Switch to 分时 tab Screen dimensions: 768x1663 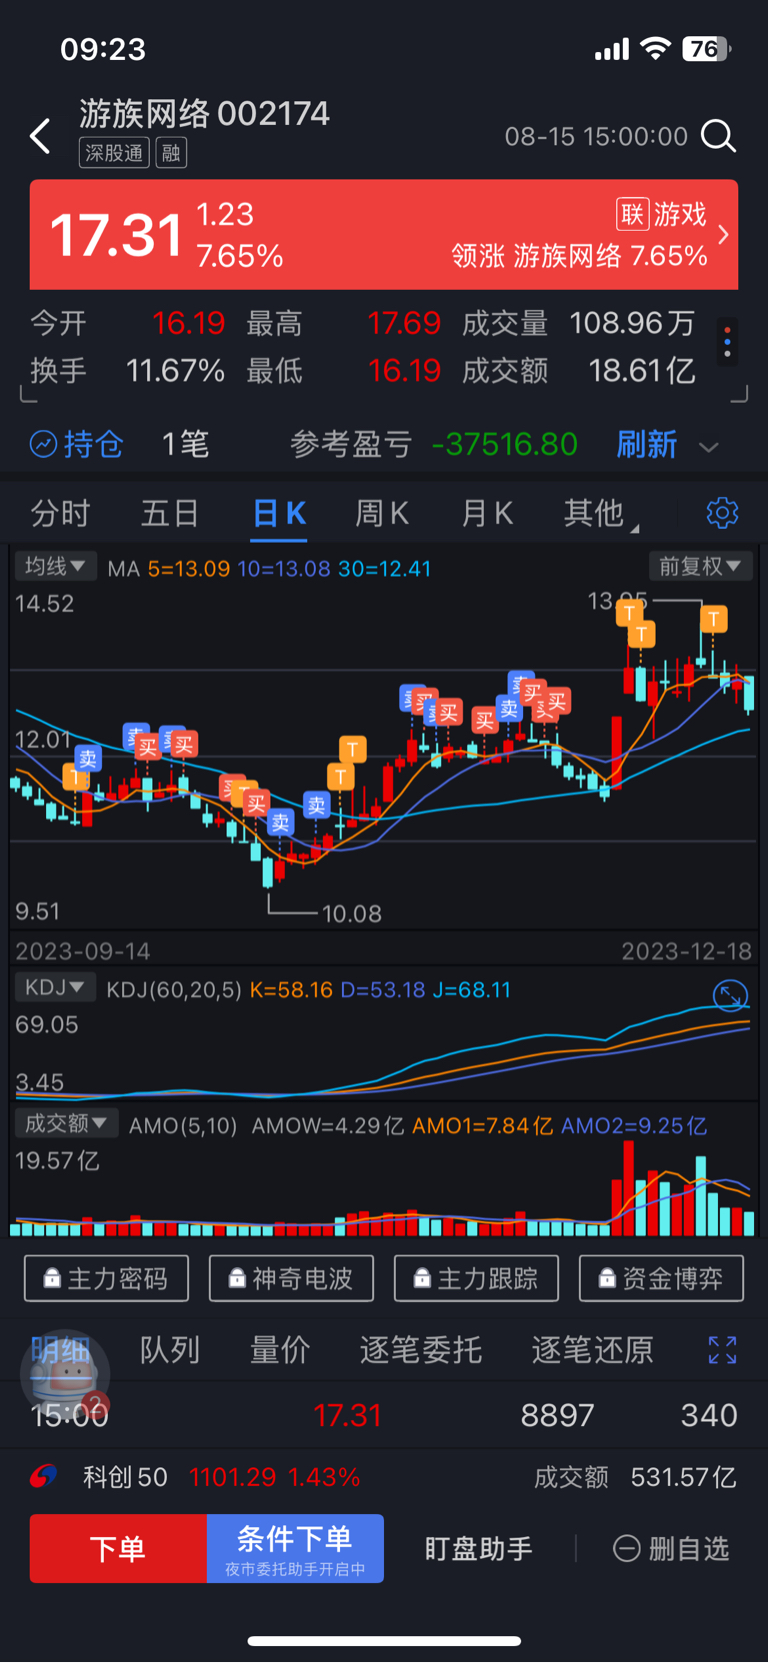tap(60, 513)
